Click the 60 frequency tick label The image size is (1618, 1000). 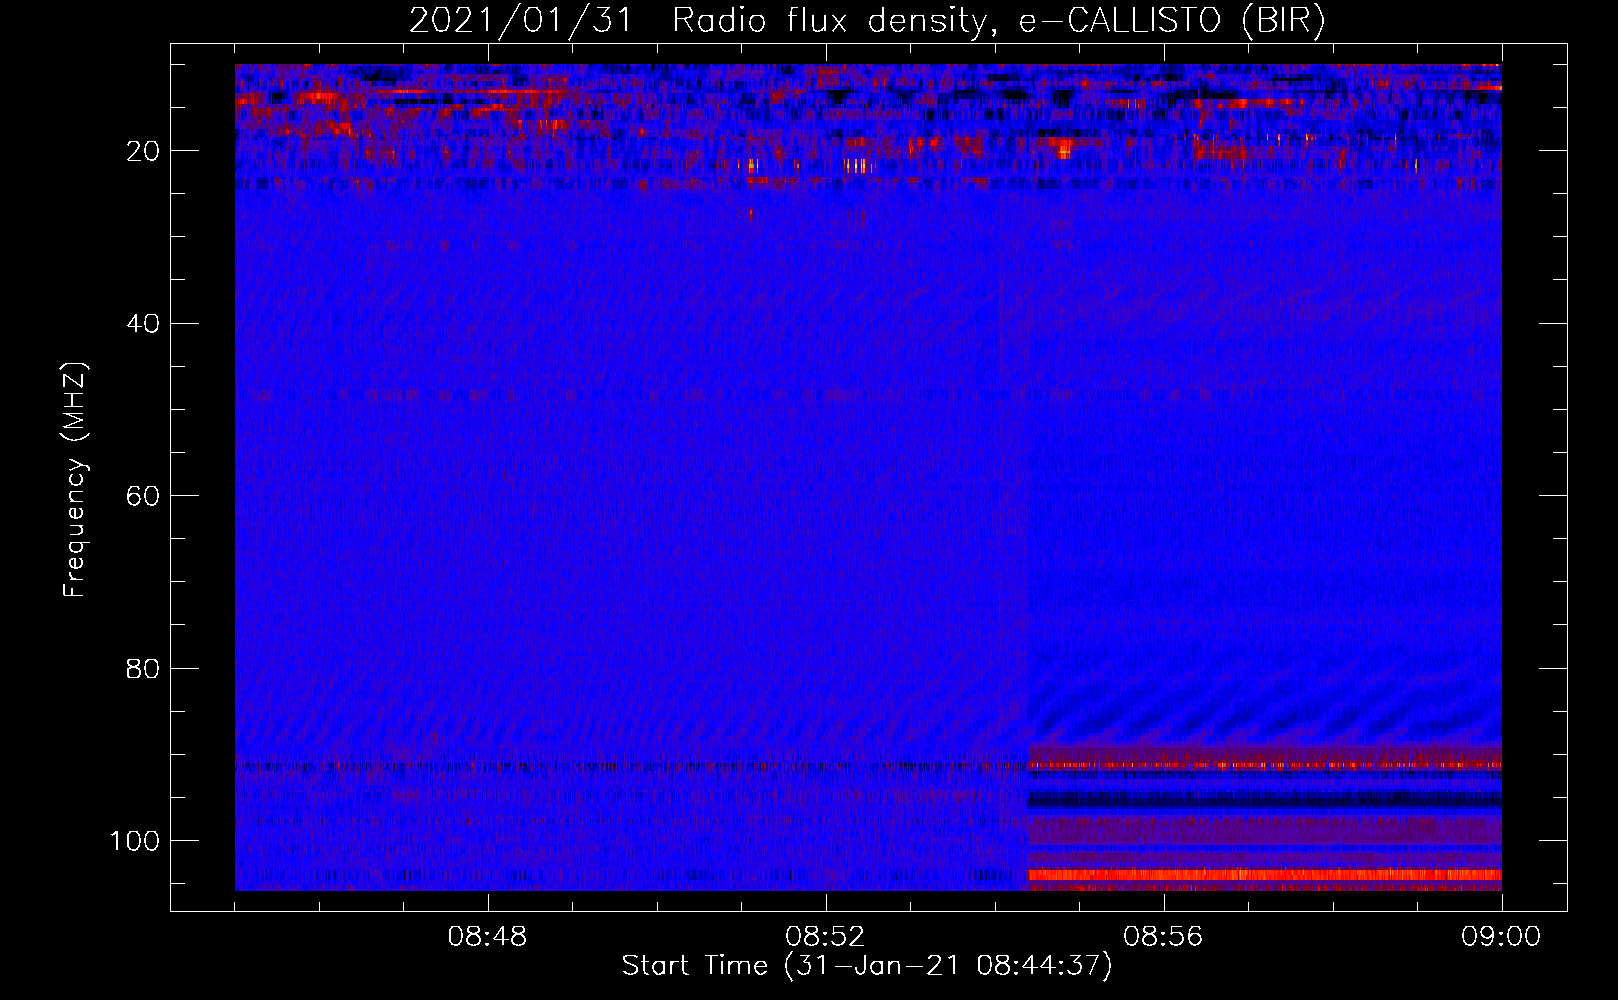(x=144, y=496)
